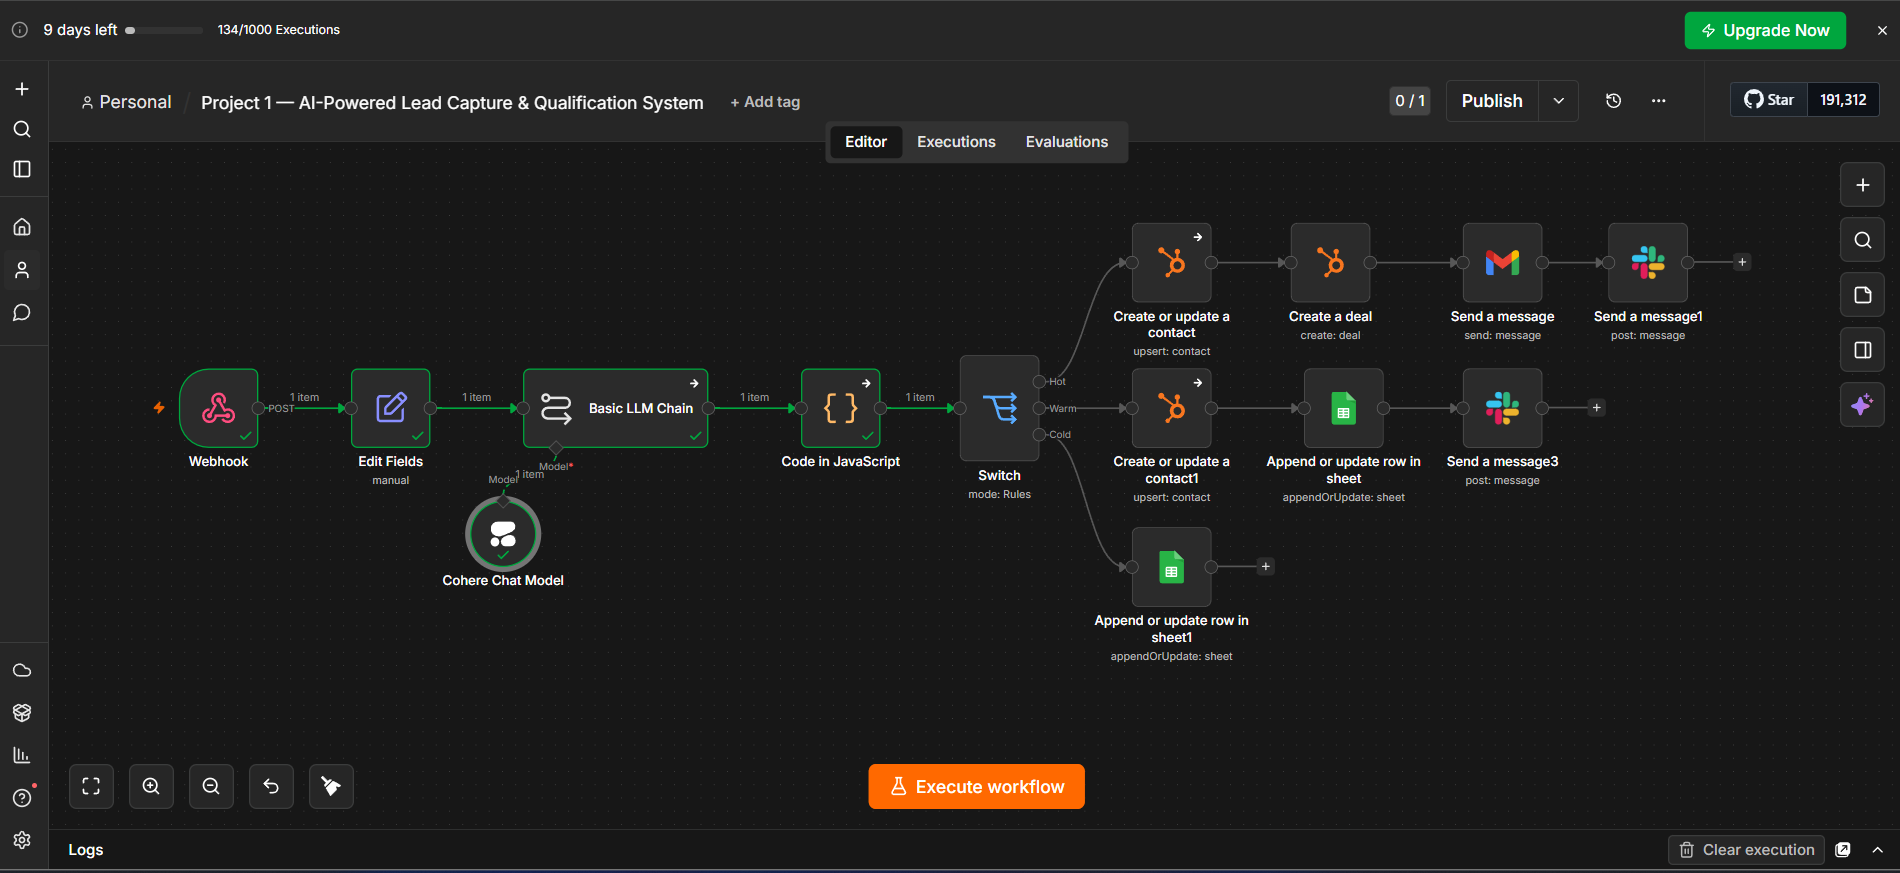Viewport: 1900px width, 873px height.
Task: Open the workflow three-dot options menu
Action: (1659, 101)
